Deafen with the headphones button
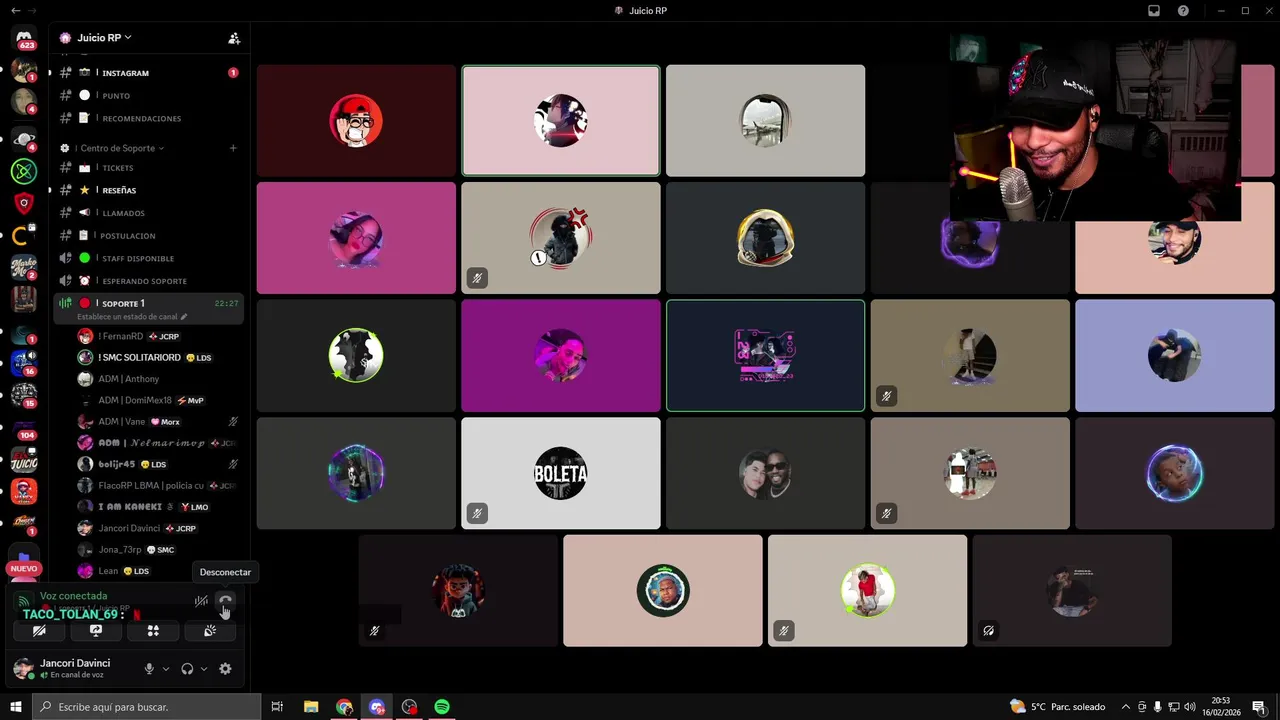The image size is (1280, 720). pyautogui.click(x=187, y=668)
